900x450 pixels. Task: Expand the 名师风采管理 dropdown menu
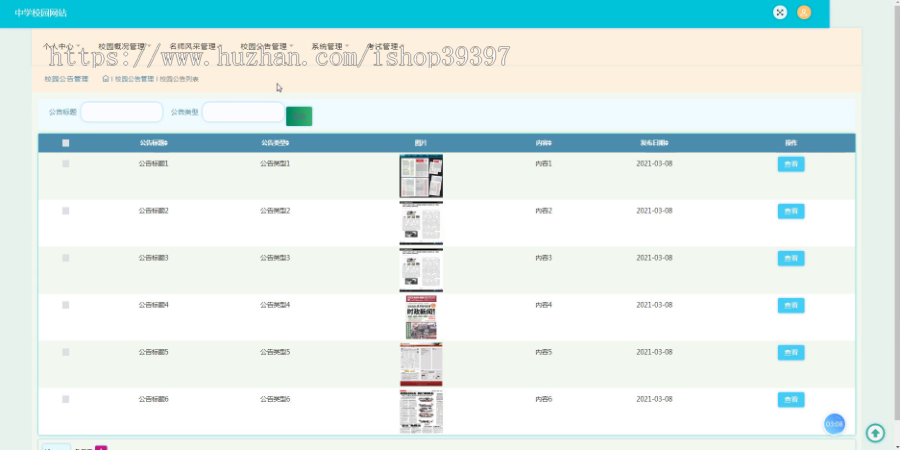click(195, 46)
